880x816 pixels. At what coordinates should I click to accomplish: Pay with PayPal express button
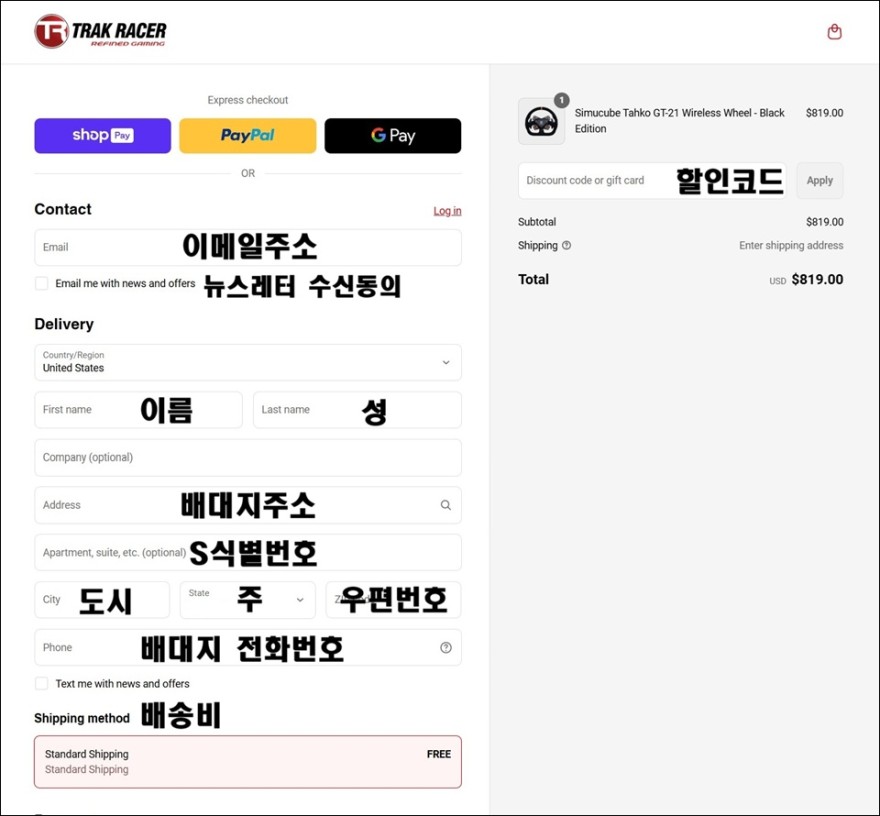pyautogui.click(x=248, y=135)
